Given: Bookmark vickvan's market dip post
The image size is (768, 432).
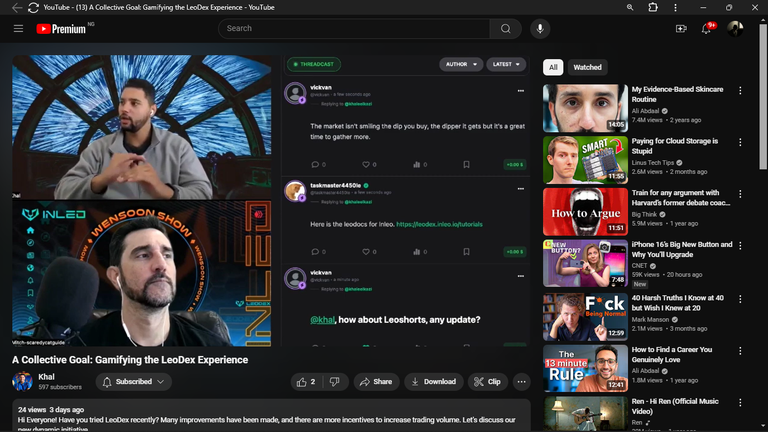Looking at the screenshot, I should [x=466, y=165].
